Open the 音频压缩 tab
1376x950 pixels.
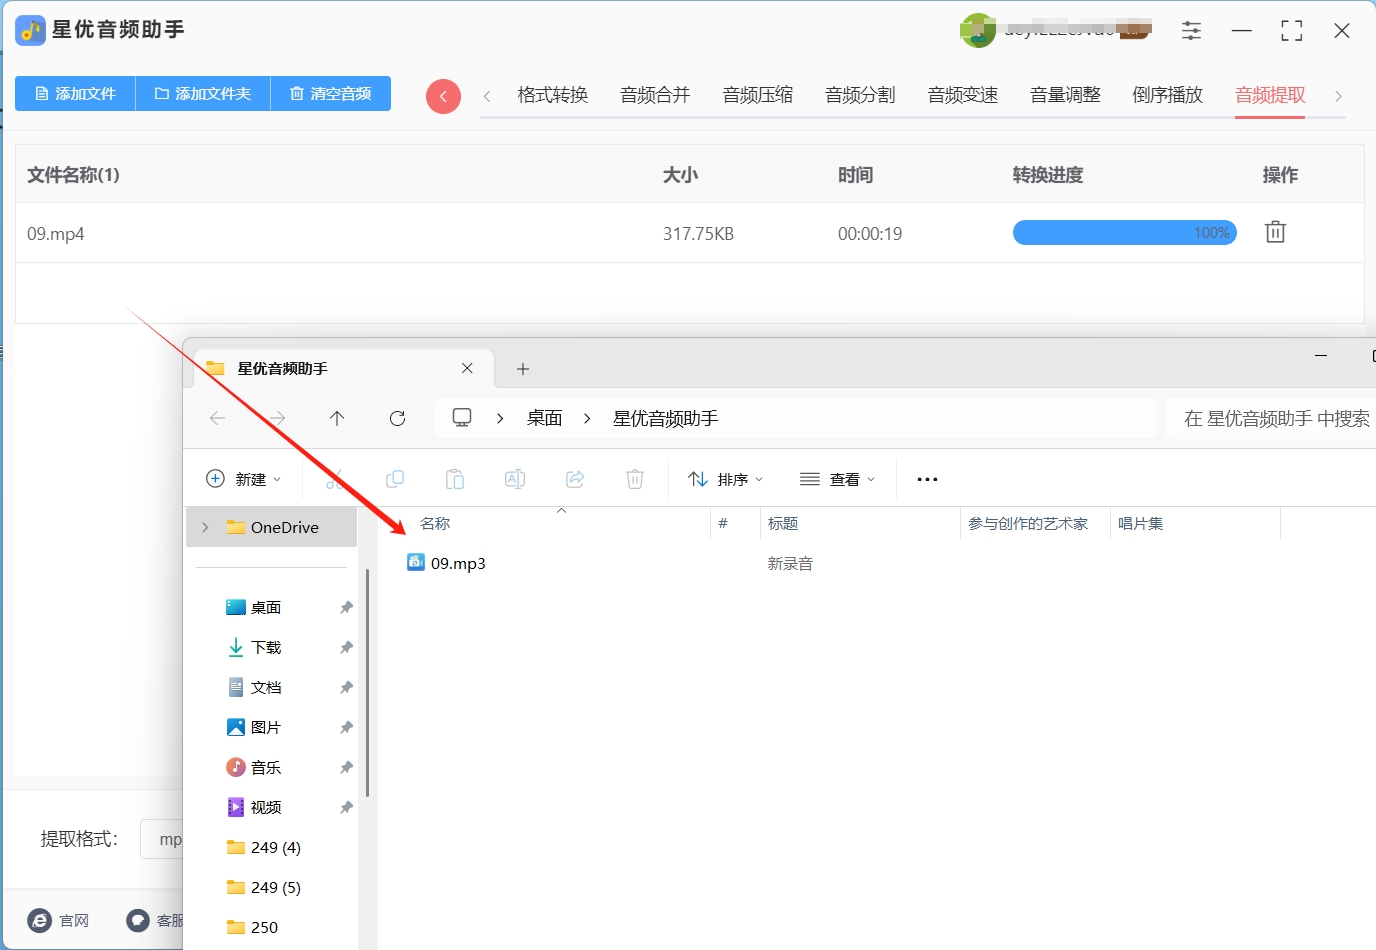click(758, 95)
